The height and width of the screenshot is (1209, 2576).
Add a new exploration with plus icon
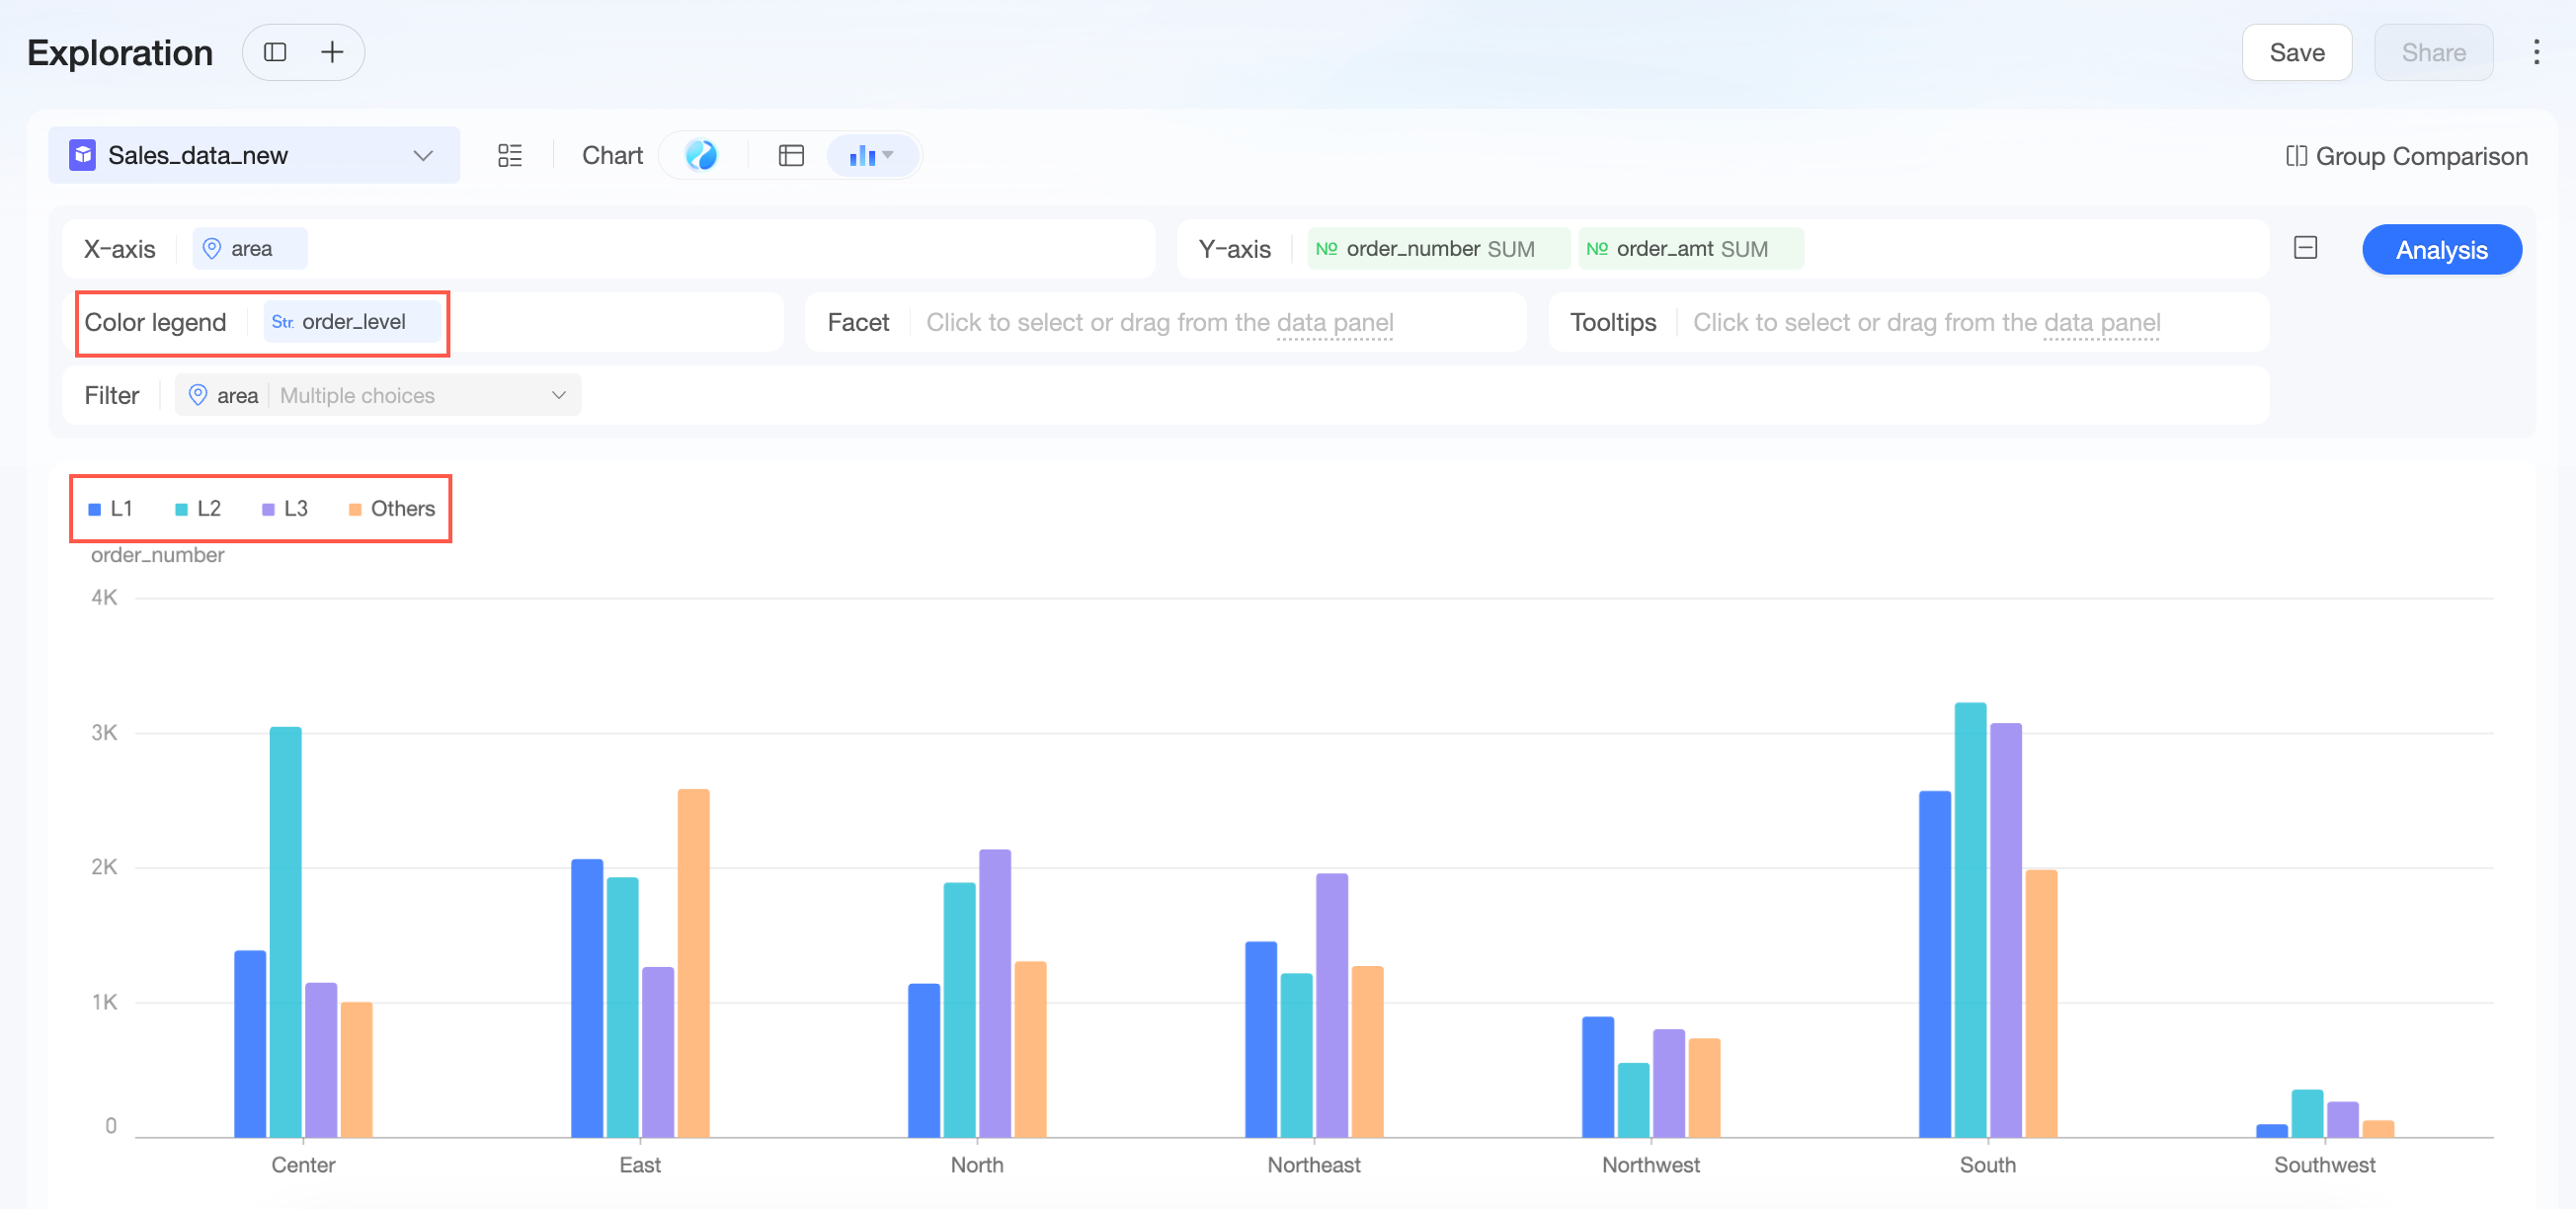pyautogui.click(x=332, y=52)
